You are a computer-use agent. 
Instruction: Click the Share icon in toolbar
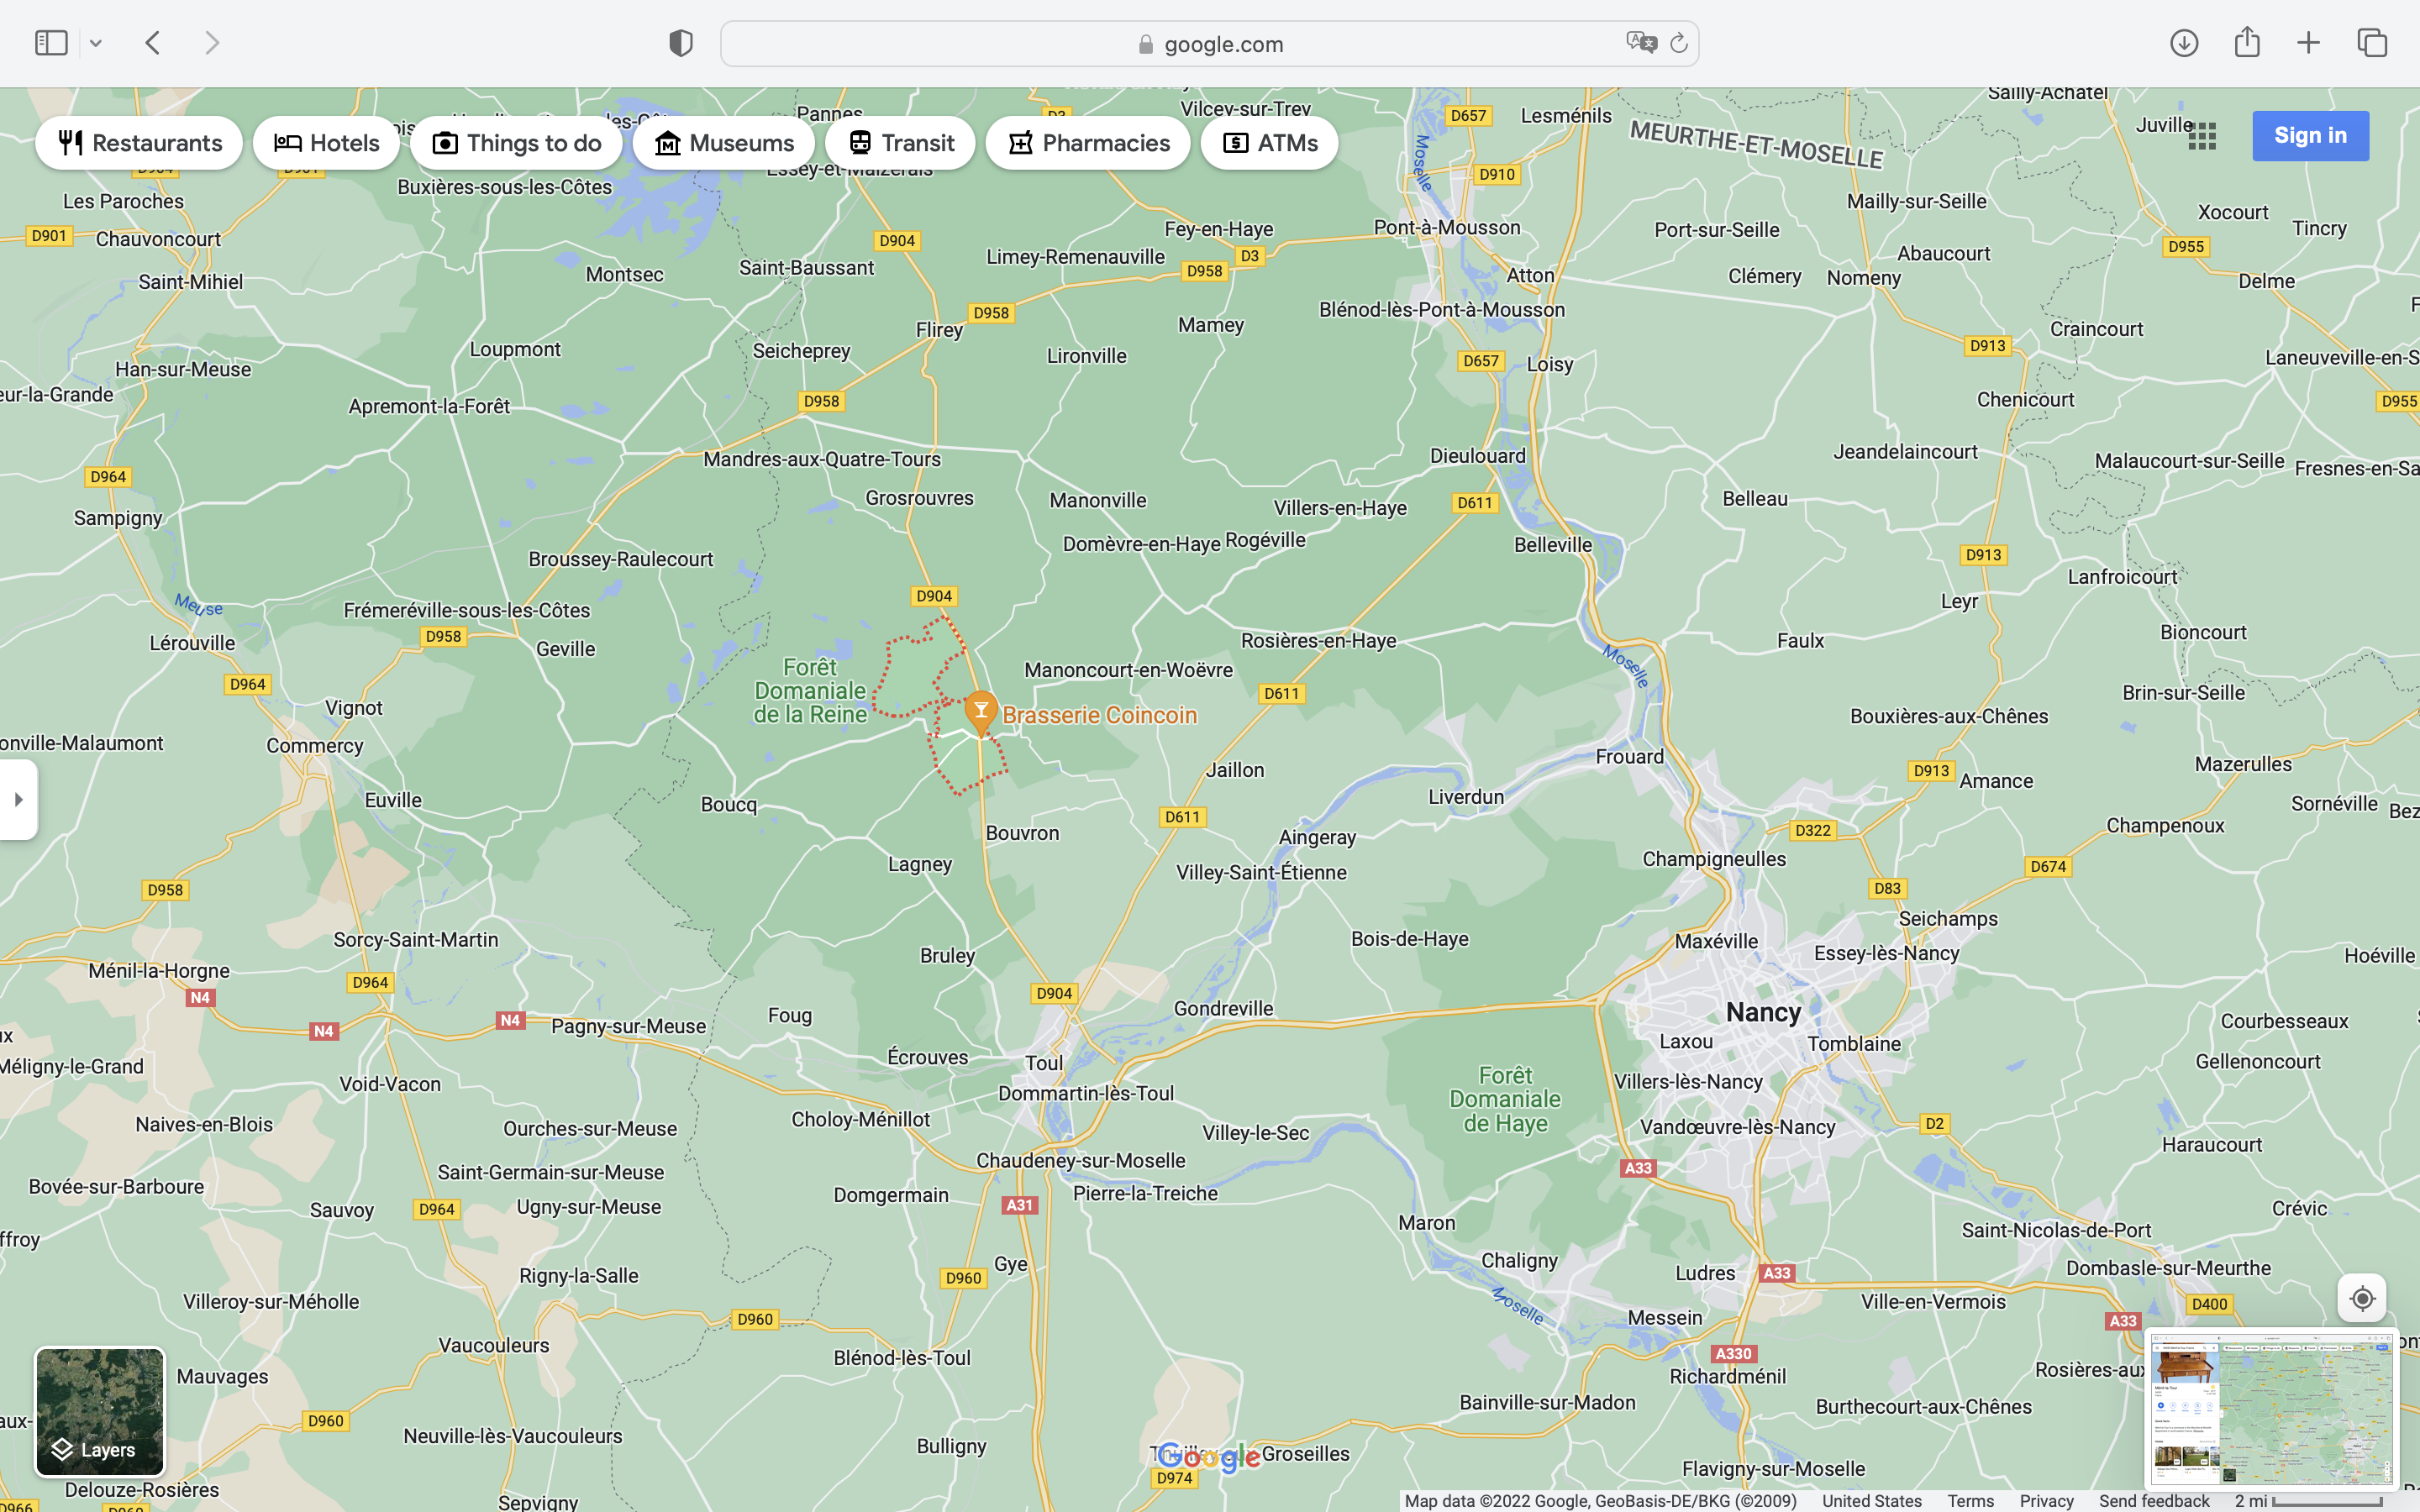coord(2247,43)
